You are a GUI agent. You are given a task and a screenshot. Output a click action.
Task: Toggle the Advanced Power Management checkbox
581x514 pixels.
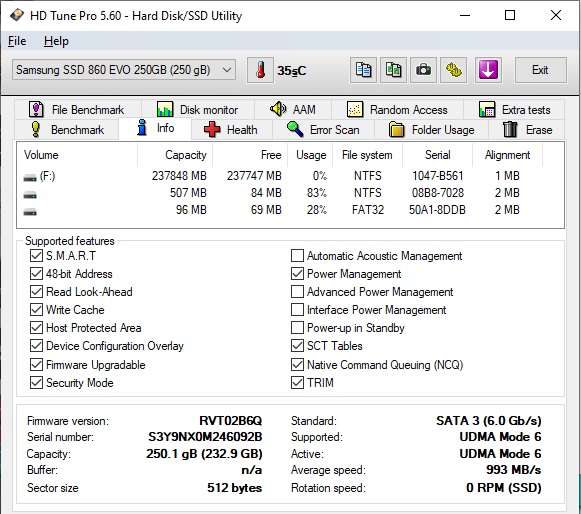[297, 292]
